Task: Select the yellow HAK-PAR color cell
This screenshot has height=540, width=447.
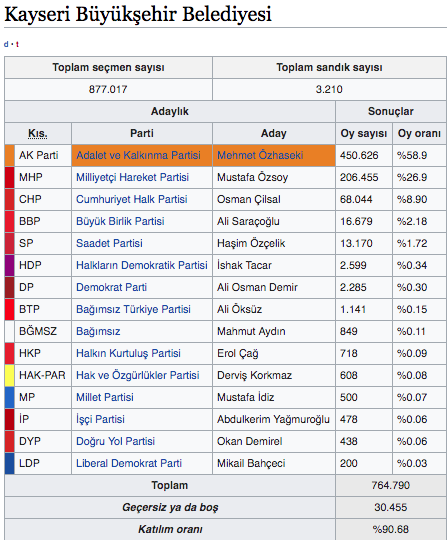Action: point(10,375)
